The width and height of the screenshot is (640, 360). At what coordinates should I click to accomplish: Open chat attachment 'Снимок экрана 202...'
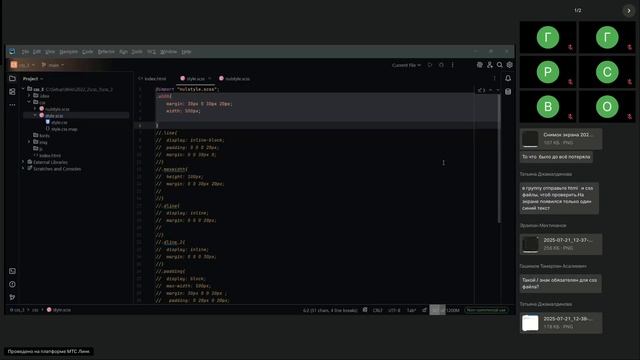(561, 138)
